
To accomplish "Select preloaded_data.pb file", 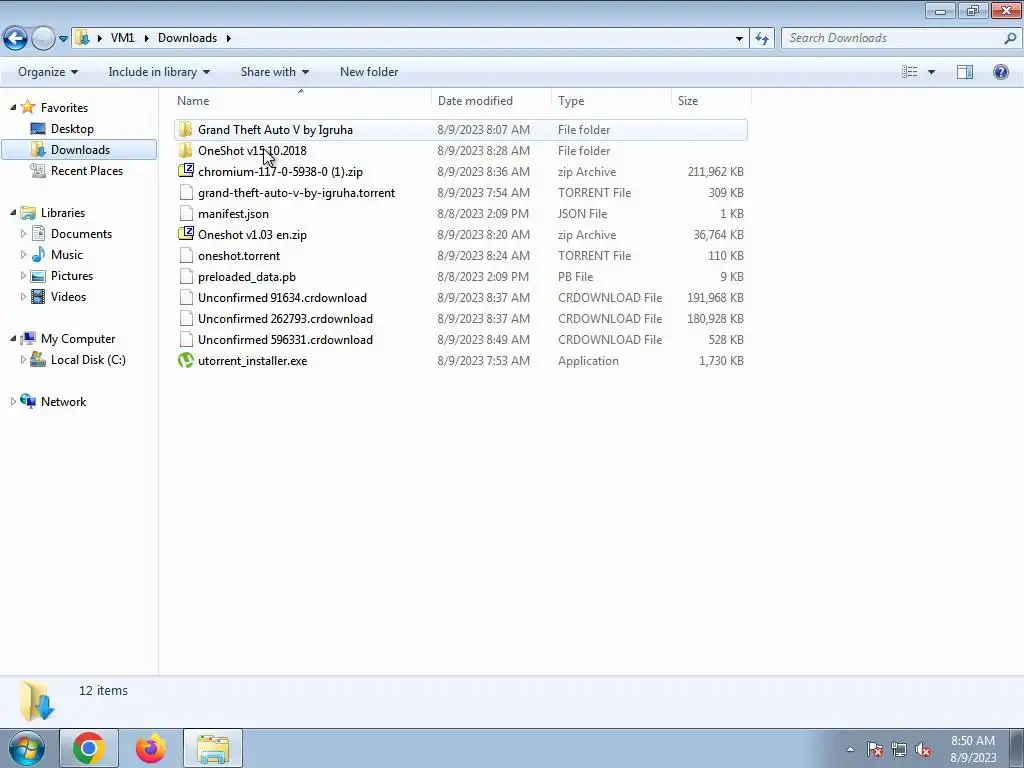I will click(460, 276).
